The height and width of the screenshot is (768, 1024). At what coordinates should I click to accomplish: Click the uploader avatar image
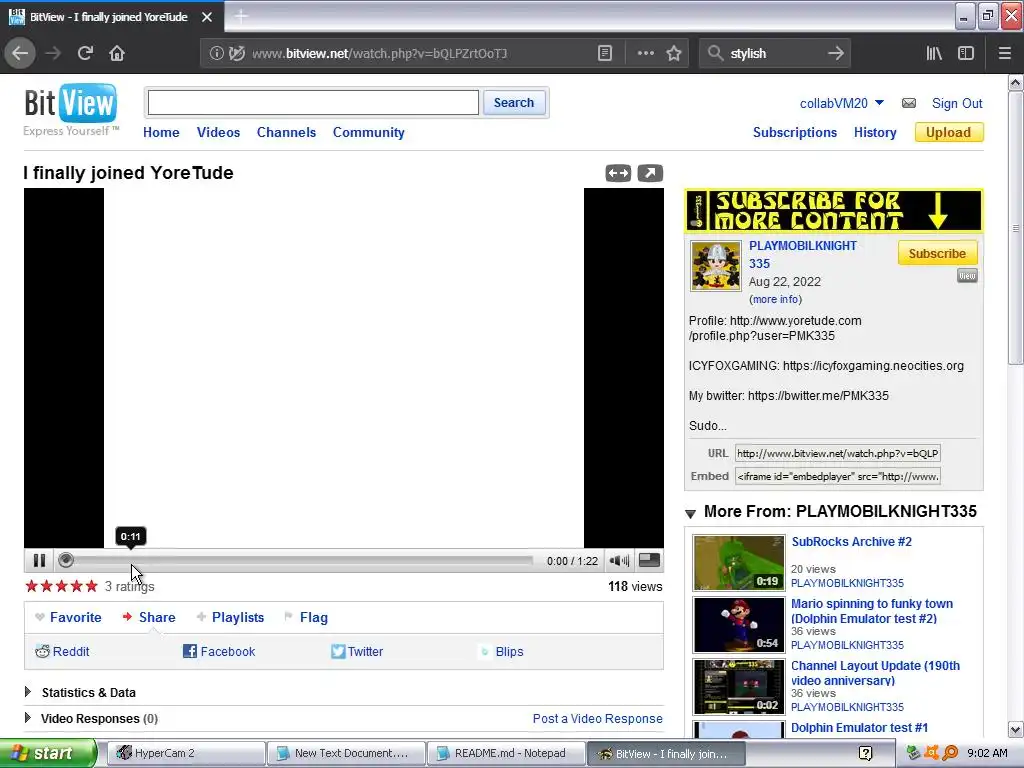716,266
